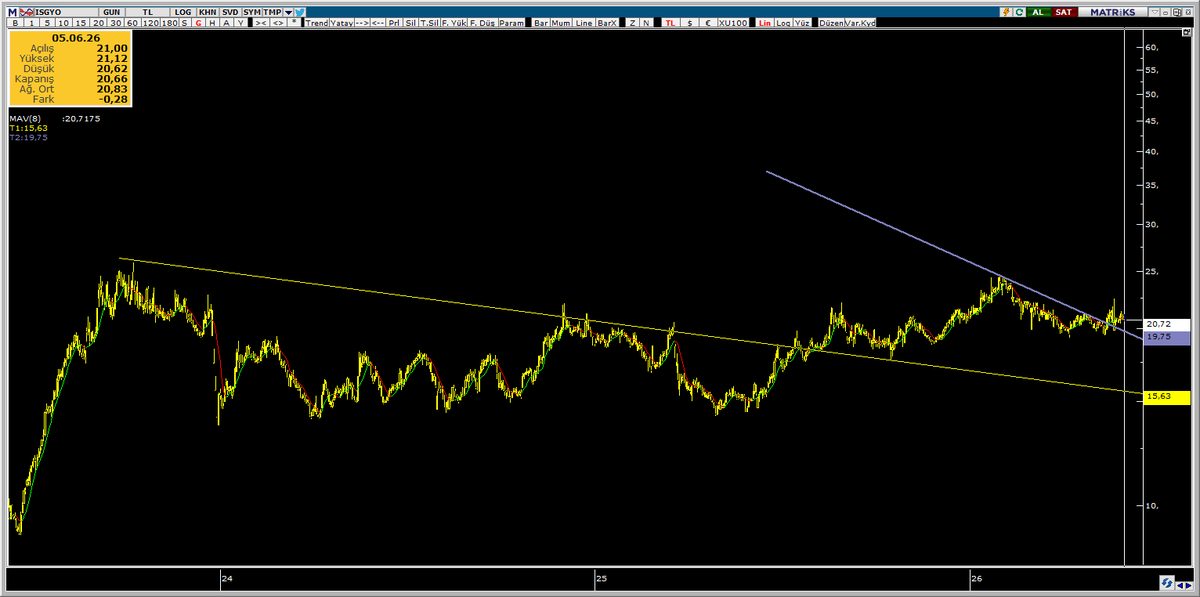Viewport: 1200px width, 597px height.
Task: Click Sil to delete drawing
Action: (410, 23)
